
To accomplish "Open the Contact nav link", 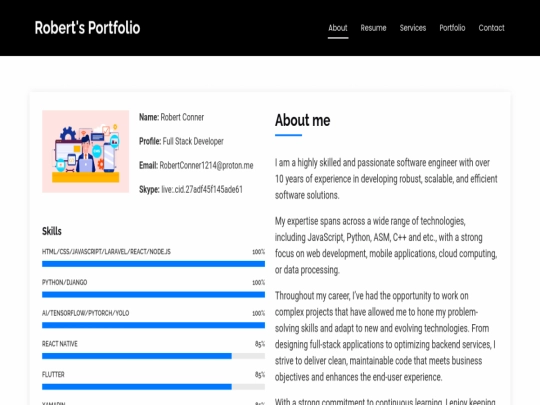I will point(491,28).
